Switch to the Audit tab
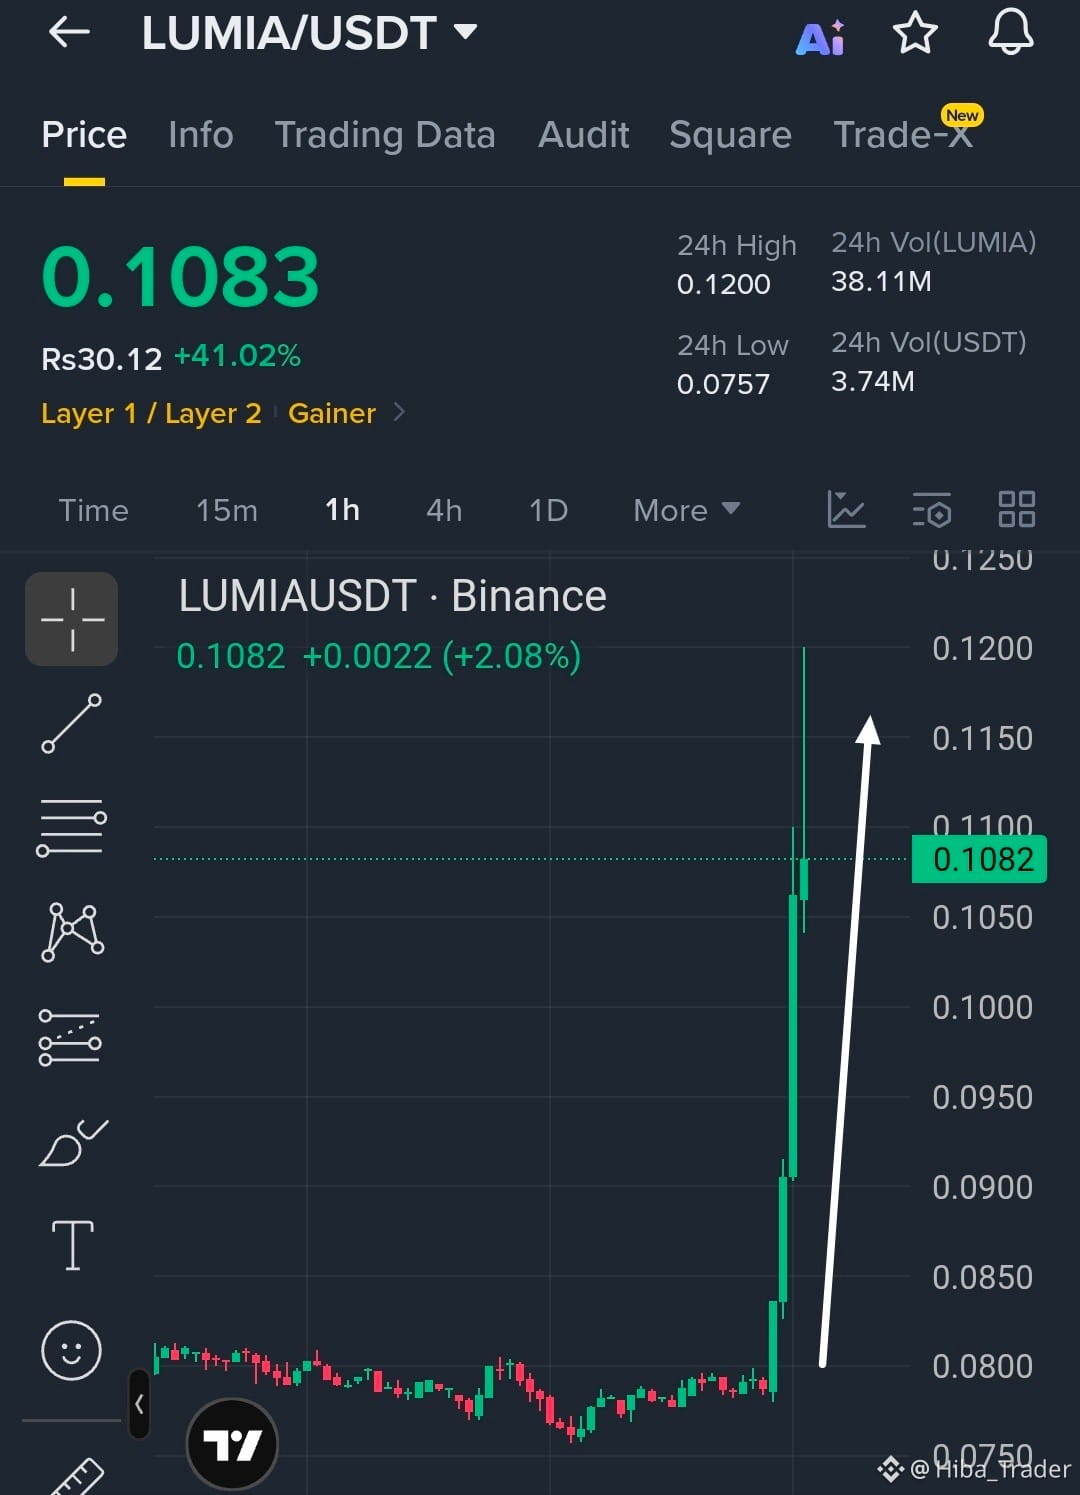The height and width of the screenshot is (1495, 1080). pos(584,134)
